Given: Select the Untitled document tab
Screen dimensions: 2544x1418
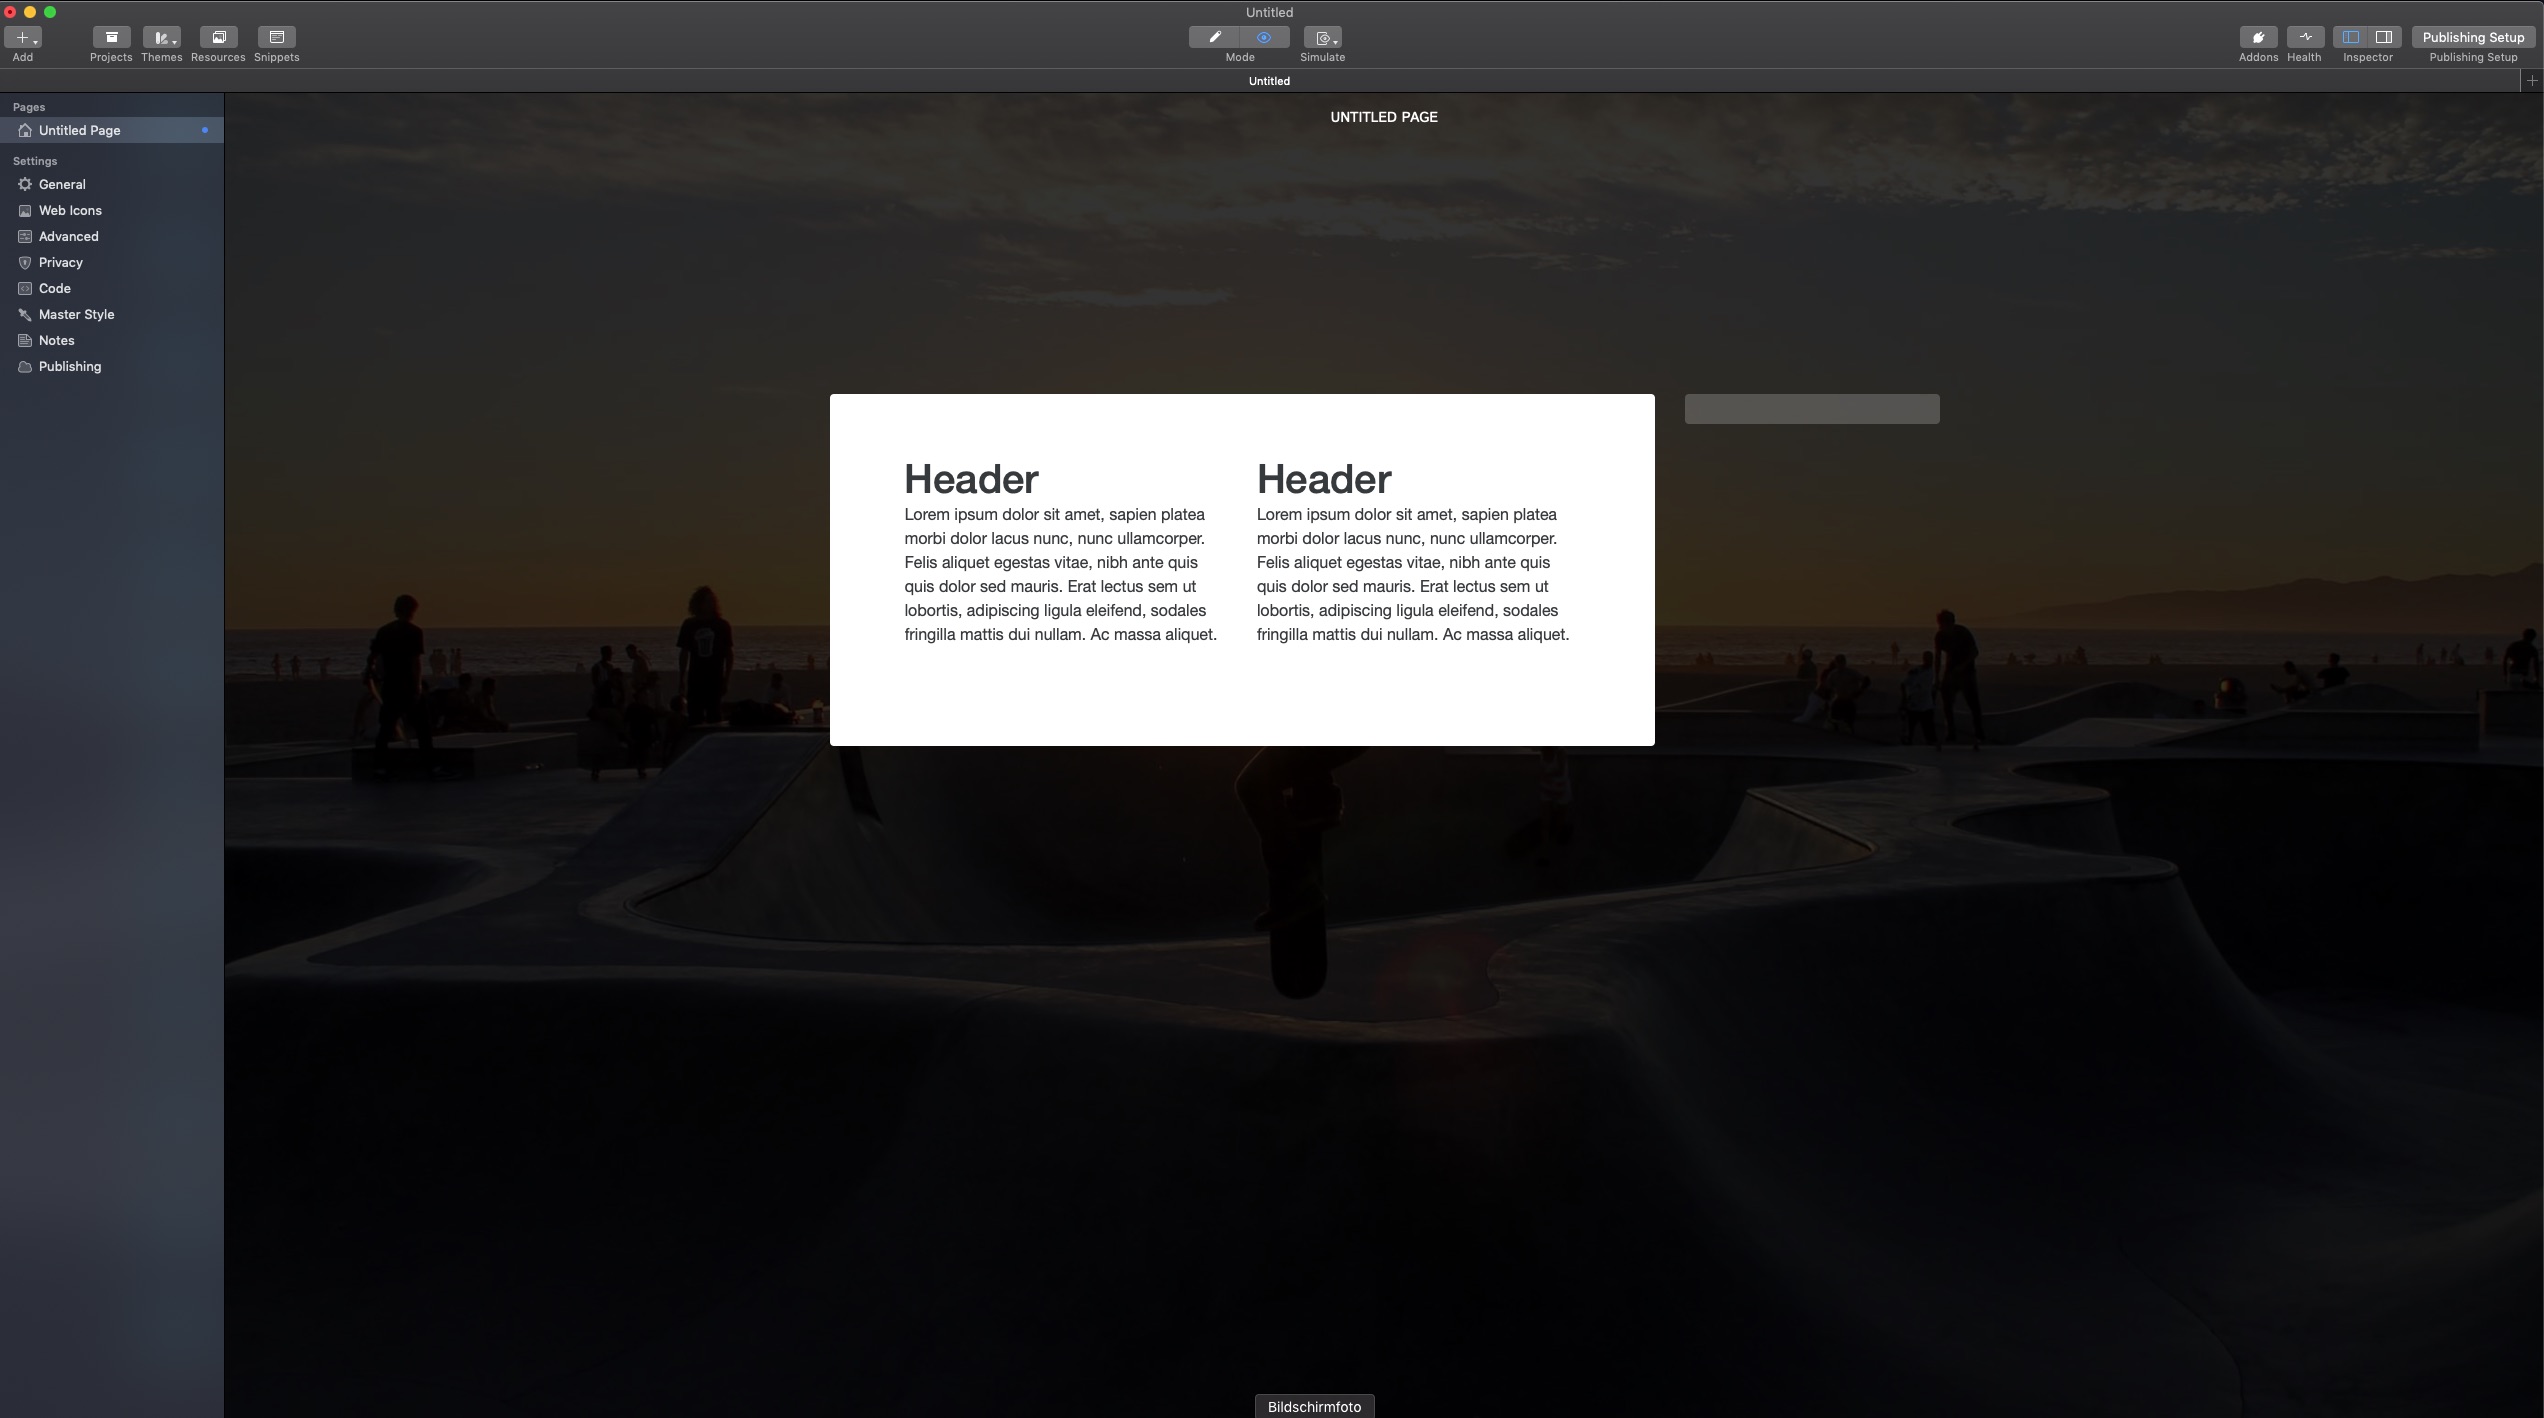Looking at the screenshot, I should coord(1269,81).
